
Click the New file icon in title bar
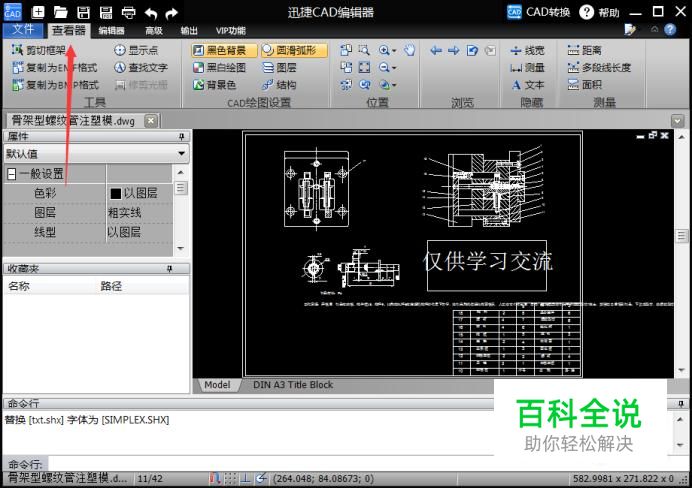coord(38,12)
